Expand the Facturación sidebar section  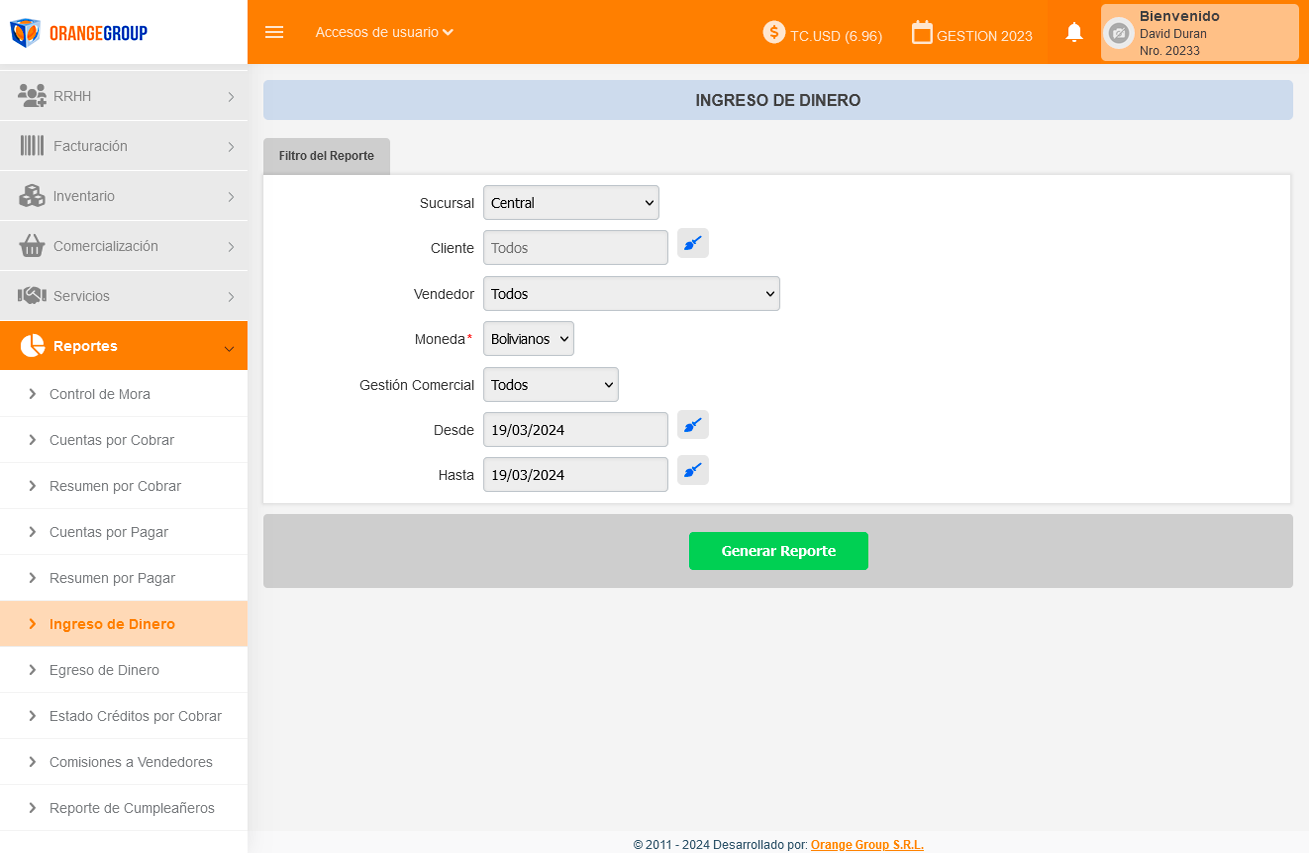click(x=123, y=146)
